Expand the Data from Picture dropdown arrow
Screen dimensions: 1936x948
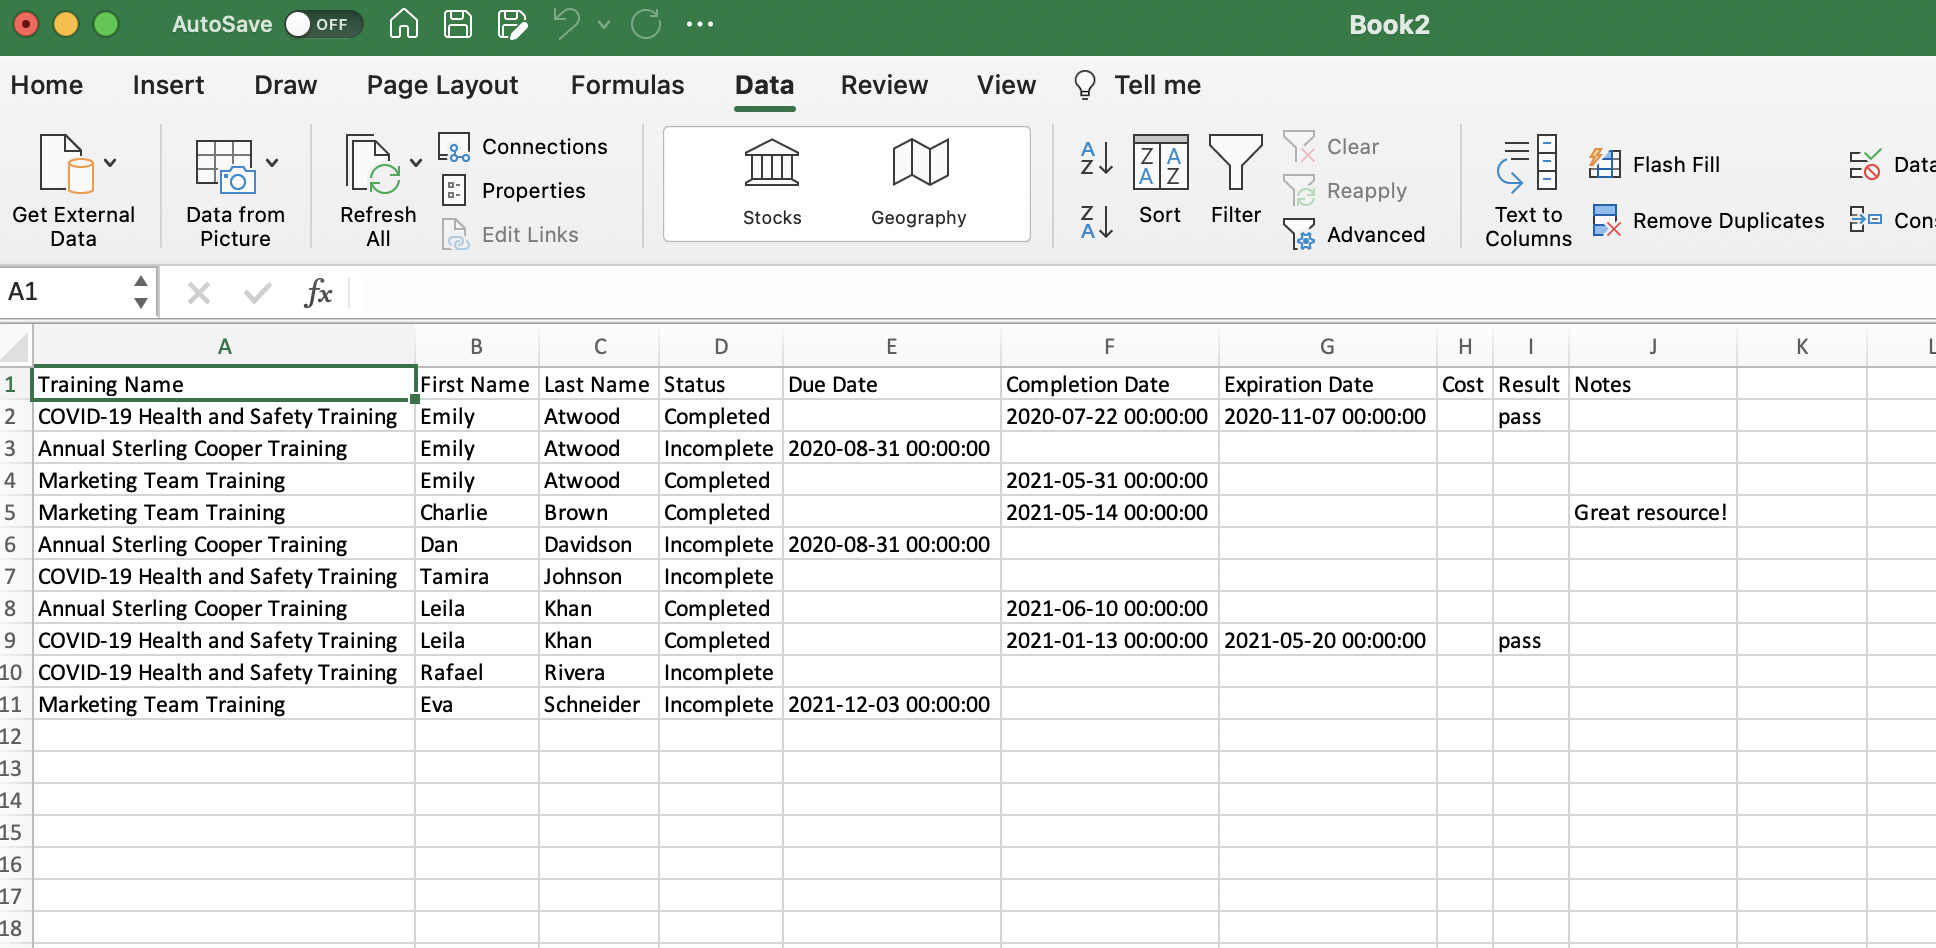(x=272, y=163)
